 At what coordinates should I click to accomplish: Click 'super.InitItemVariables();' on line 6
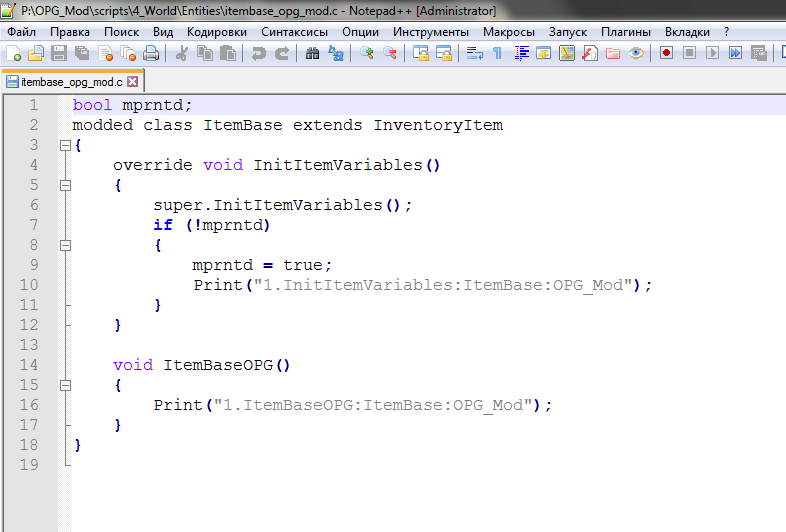click(x=283, y=205)
